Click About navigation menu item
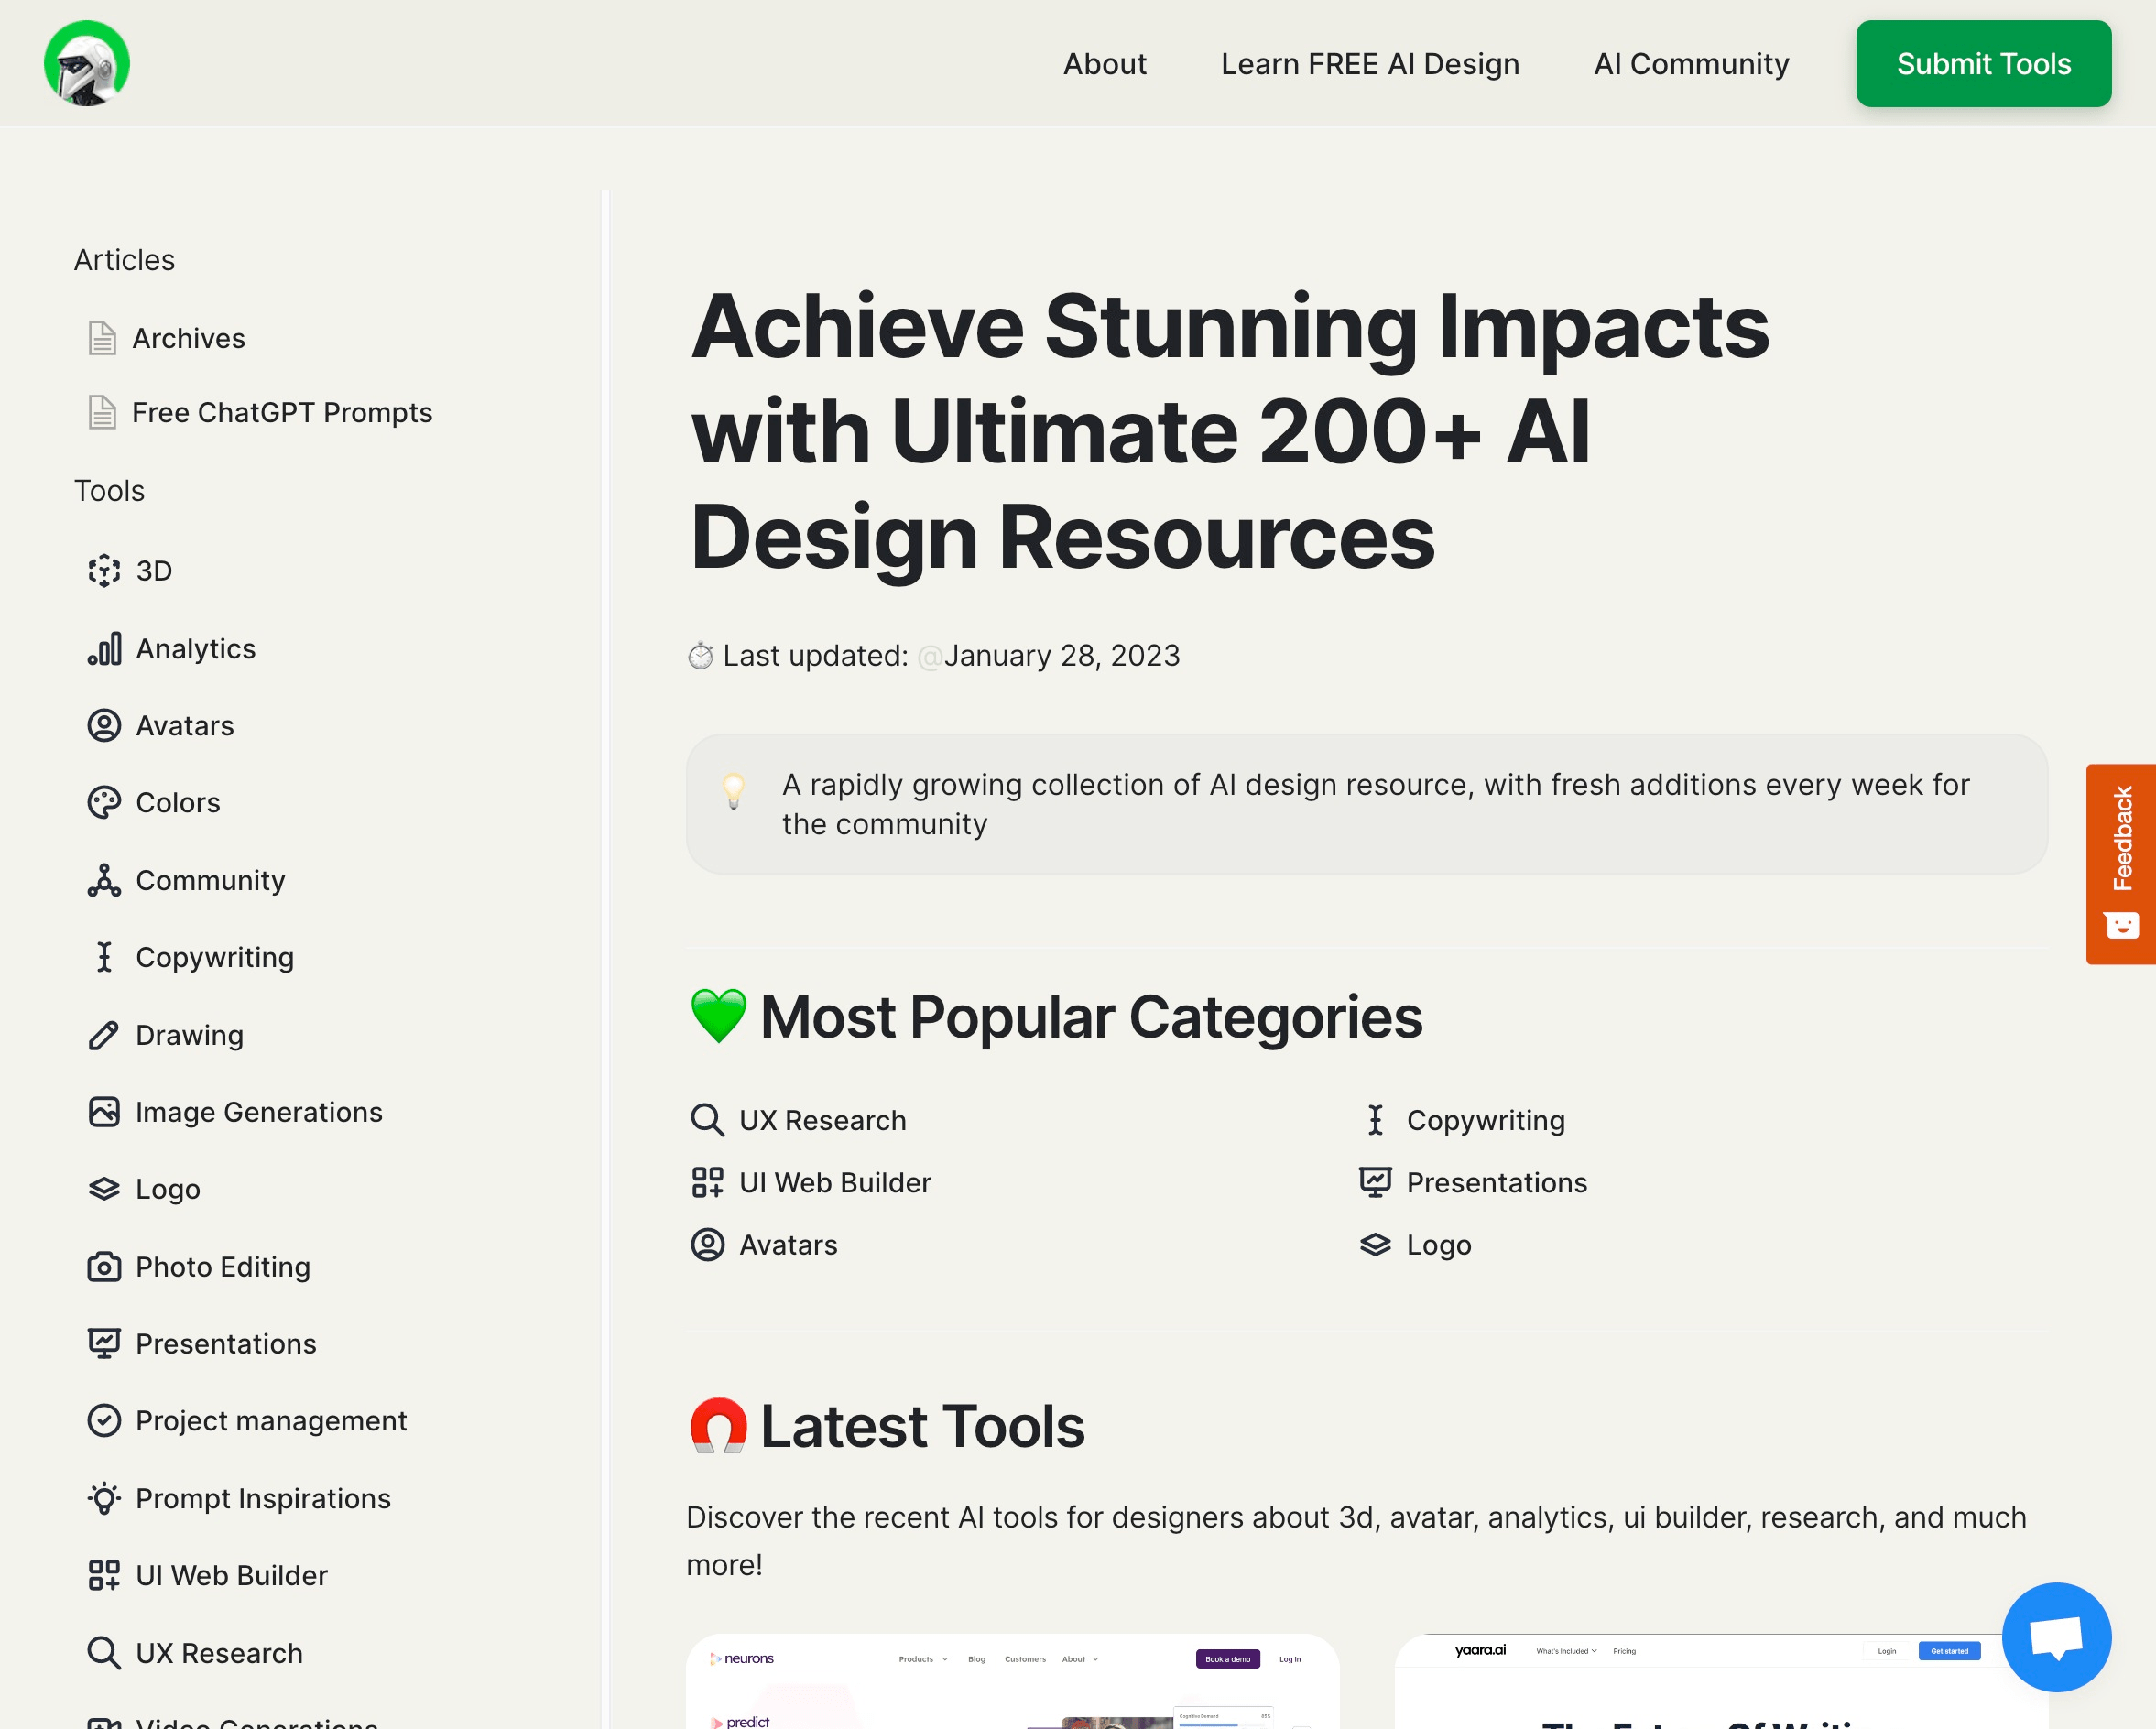This screenshot has width=2156, height=1729. pyautogui.click(x=1105, y=63)
